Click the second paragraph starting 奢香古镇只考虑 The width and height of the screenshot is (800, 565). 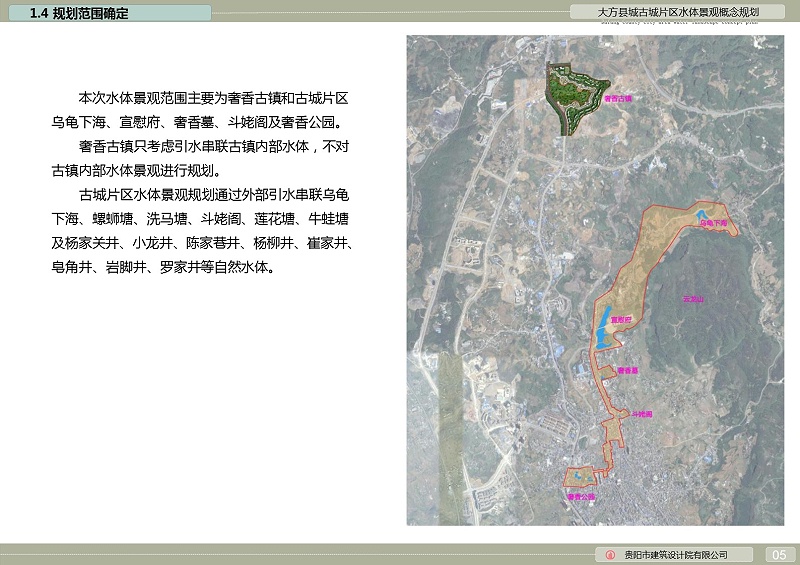[200, 159]
